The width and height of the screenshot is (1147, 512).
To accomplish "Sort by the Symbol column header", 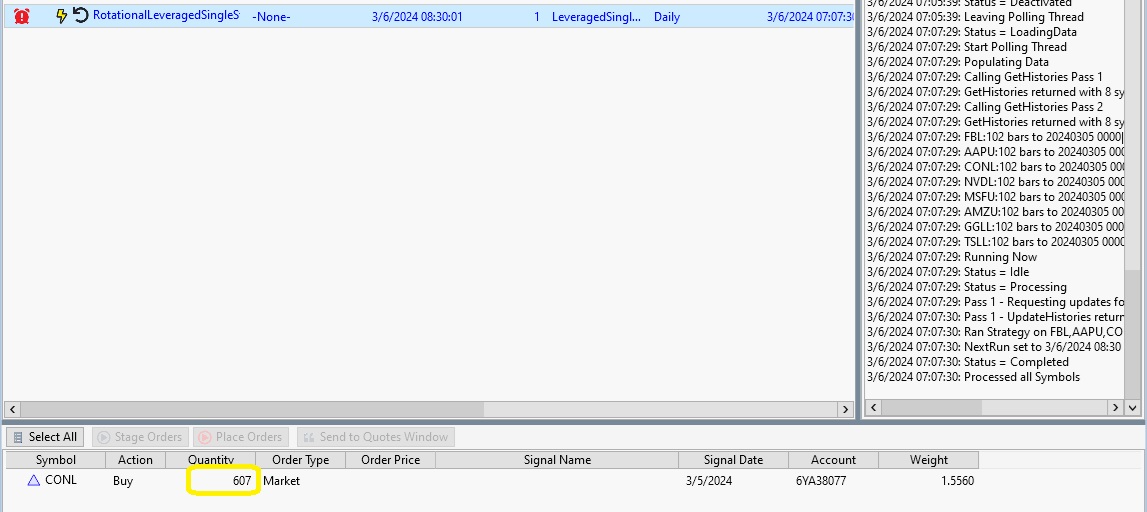I will point(56,460).
